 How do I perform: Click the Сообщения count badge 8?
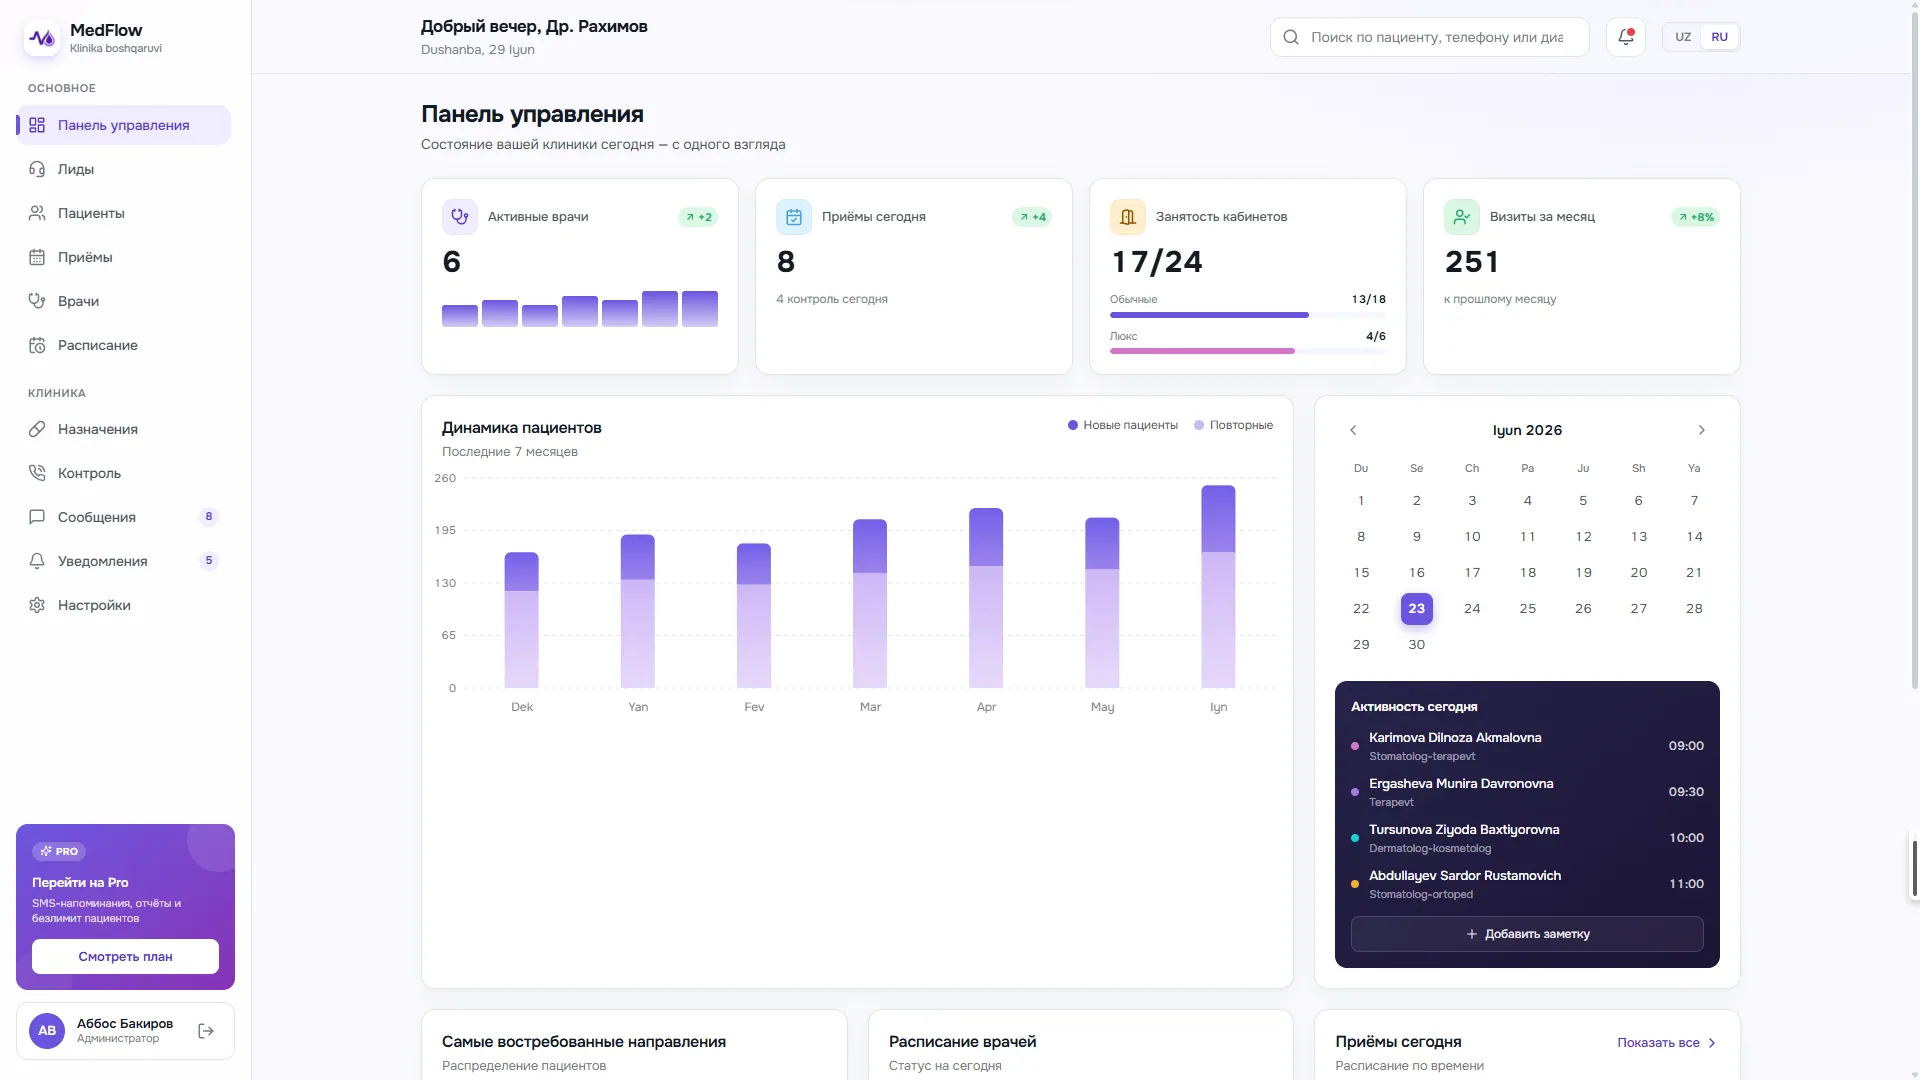208,517
